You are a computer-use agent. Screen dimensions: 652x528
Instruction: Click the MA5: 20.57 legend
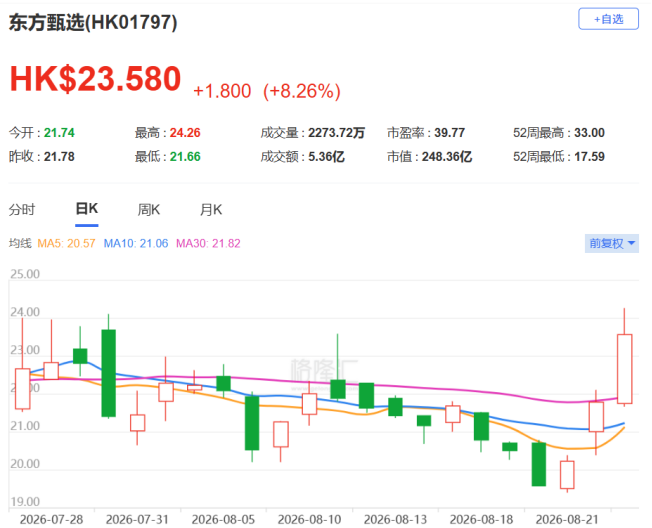coord(66,243)
